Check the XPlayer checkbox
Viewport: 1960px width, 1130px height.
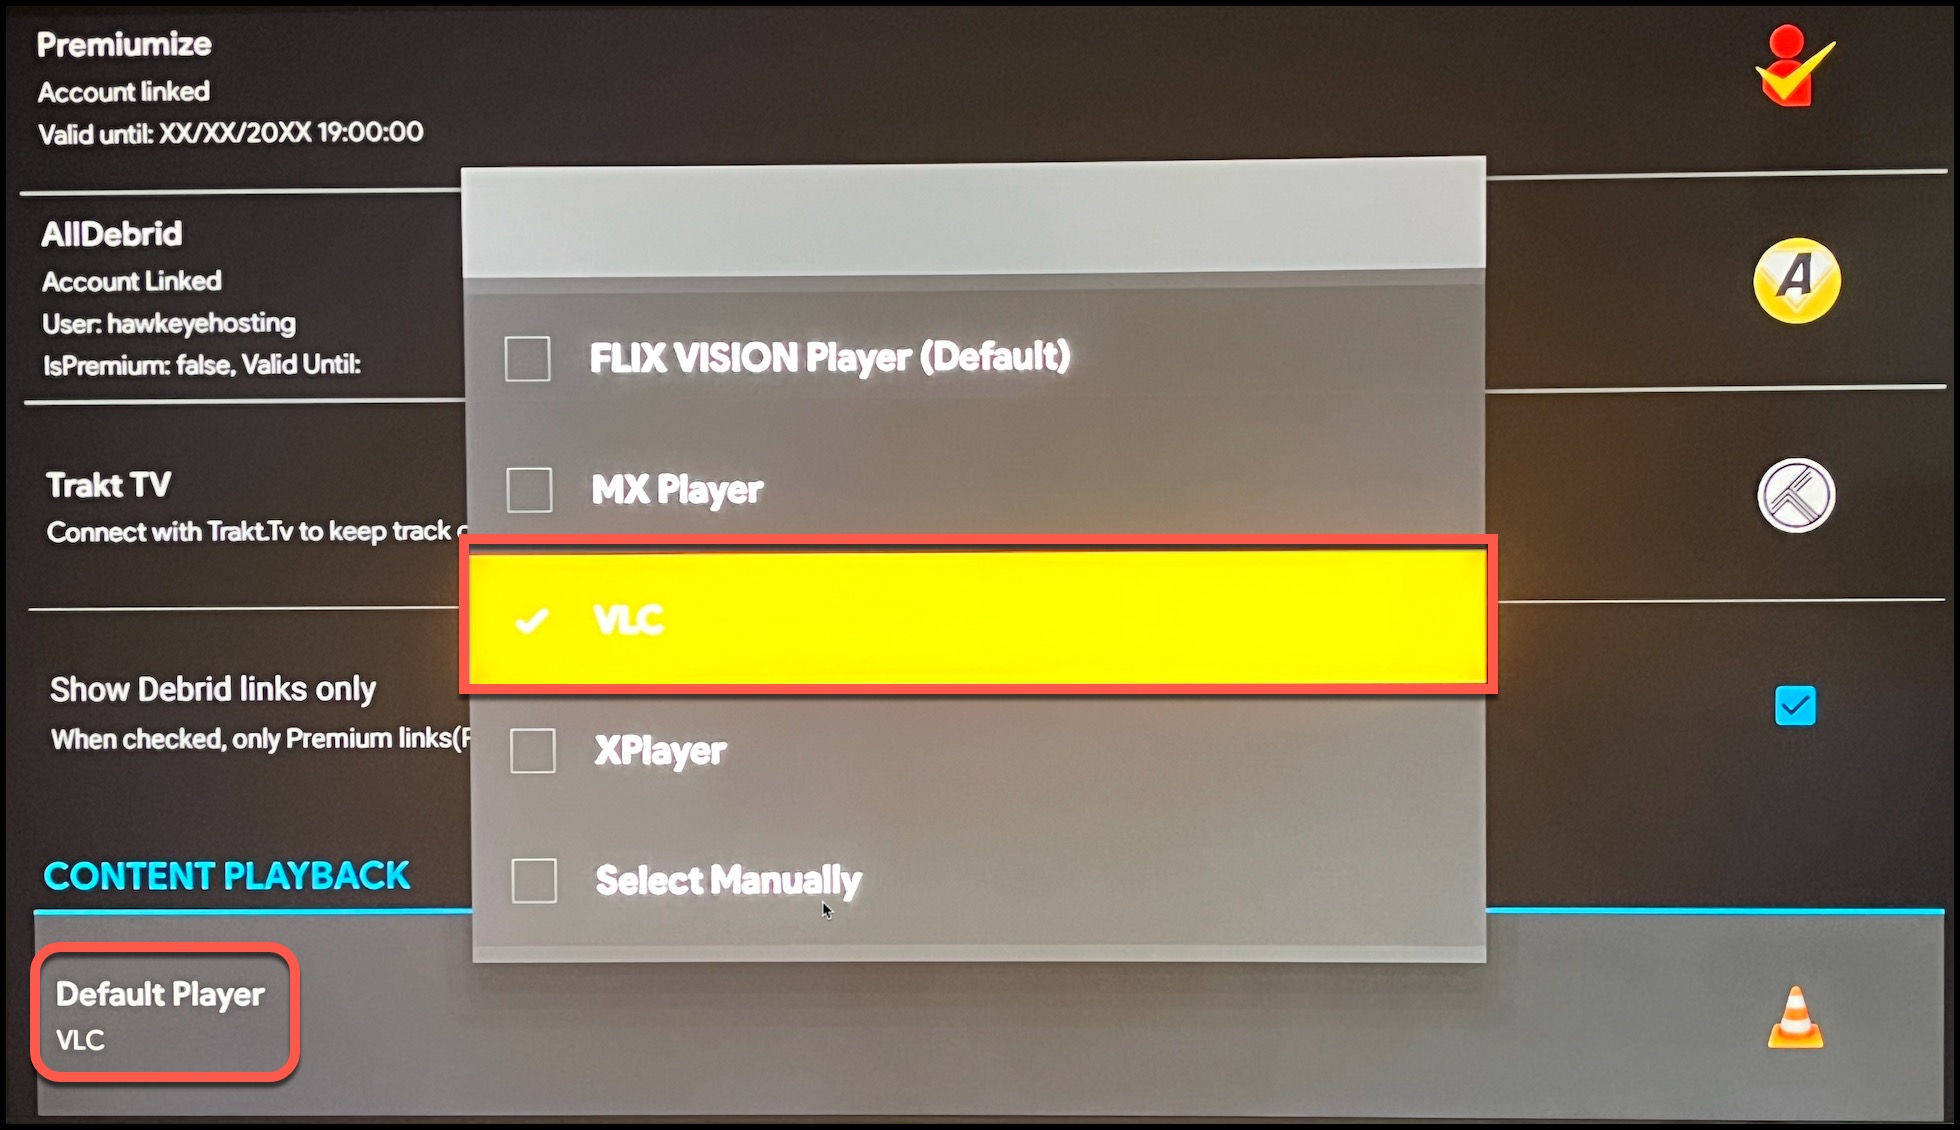coord(532,751)
